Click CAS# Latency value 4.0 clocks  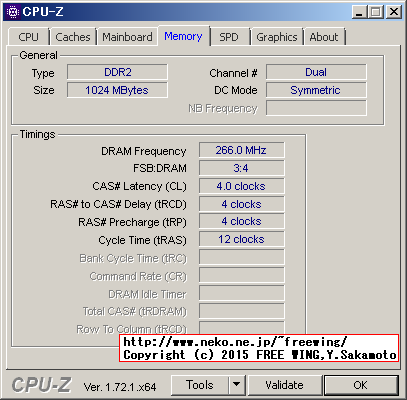tap(242, 186)
